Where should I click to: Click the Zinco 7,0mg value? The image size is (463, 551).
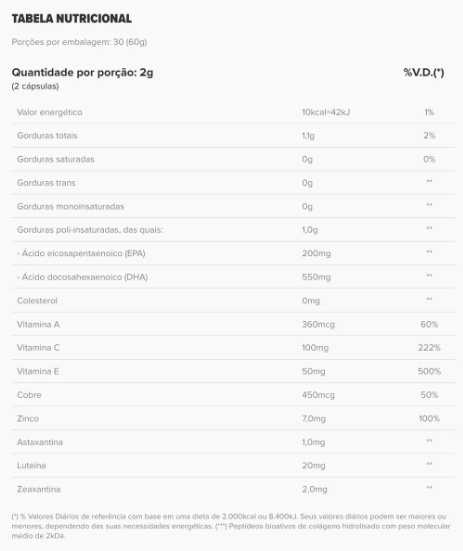pos(314,419)
